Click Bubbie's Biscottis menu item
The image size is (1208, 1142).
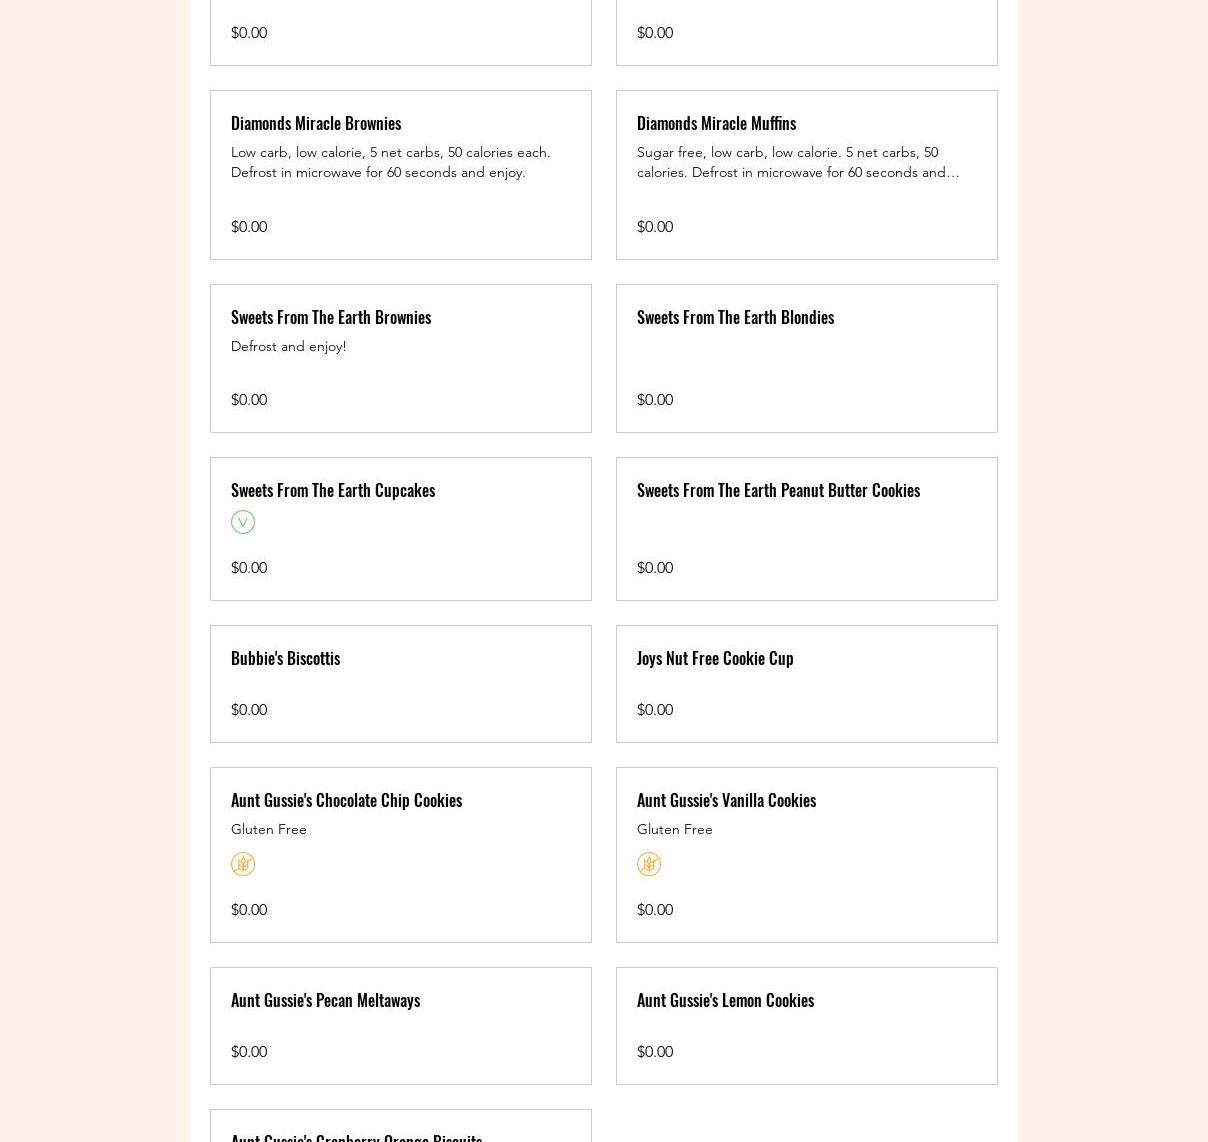point(285,658)
